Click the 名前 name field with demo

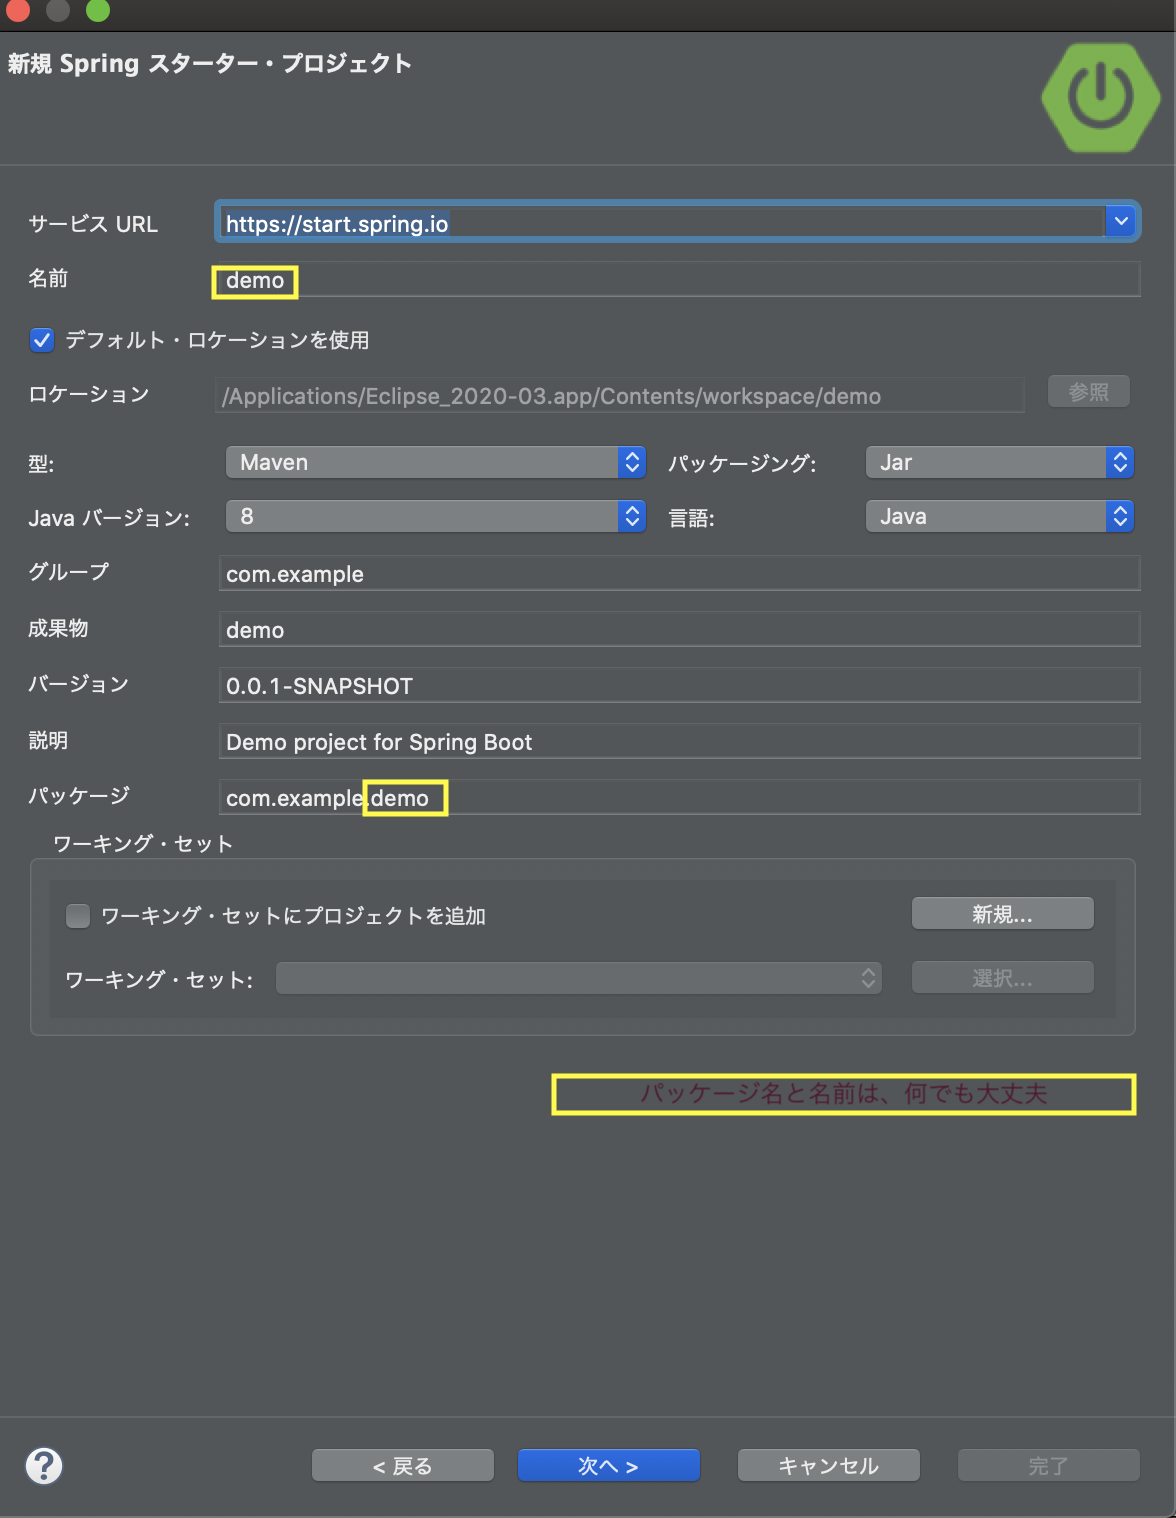point(680,280)
